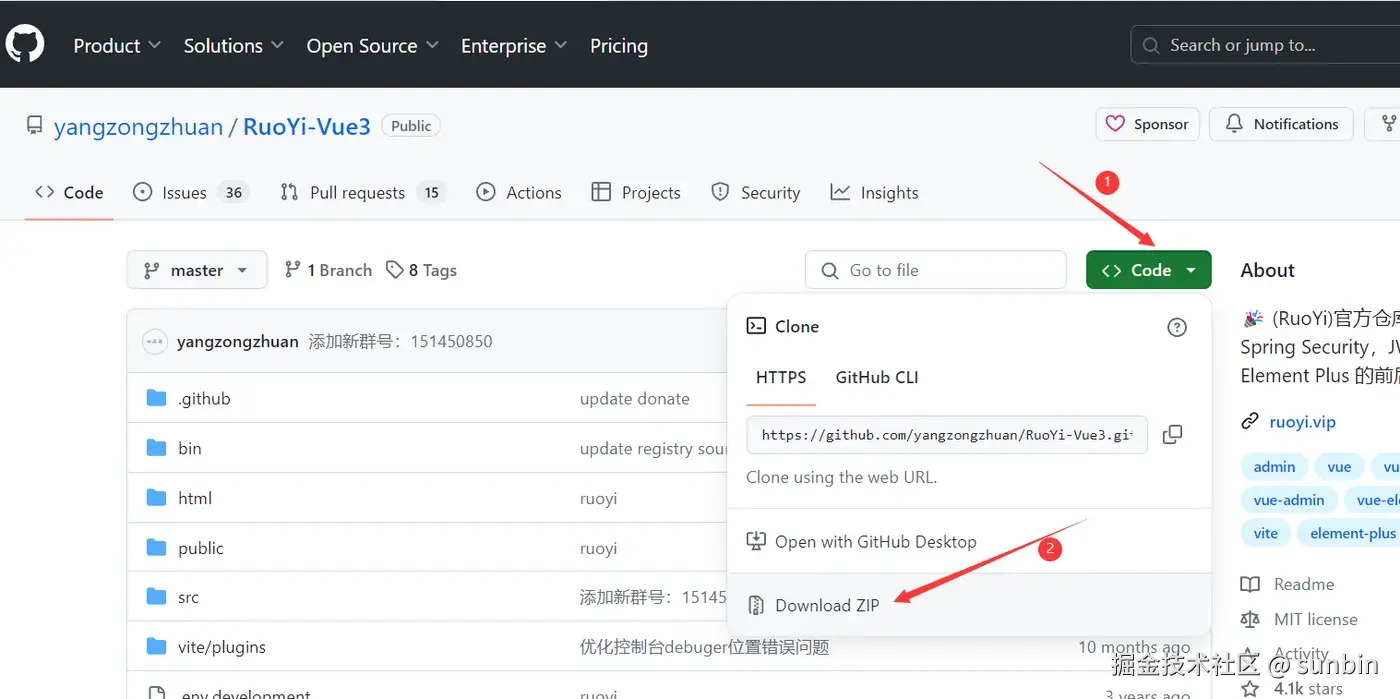Click the admin topic tag
1400x699 pixels.
(1274, 467)
